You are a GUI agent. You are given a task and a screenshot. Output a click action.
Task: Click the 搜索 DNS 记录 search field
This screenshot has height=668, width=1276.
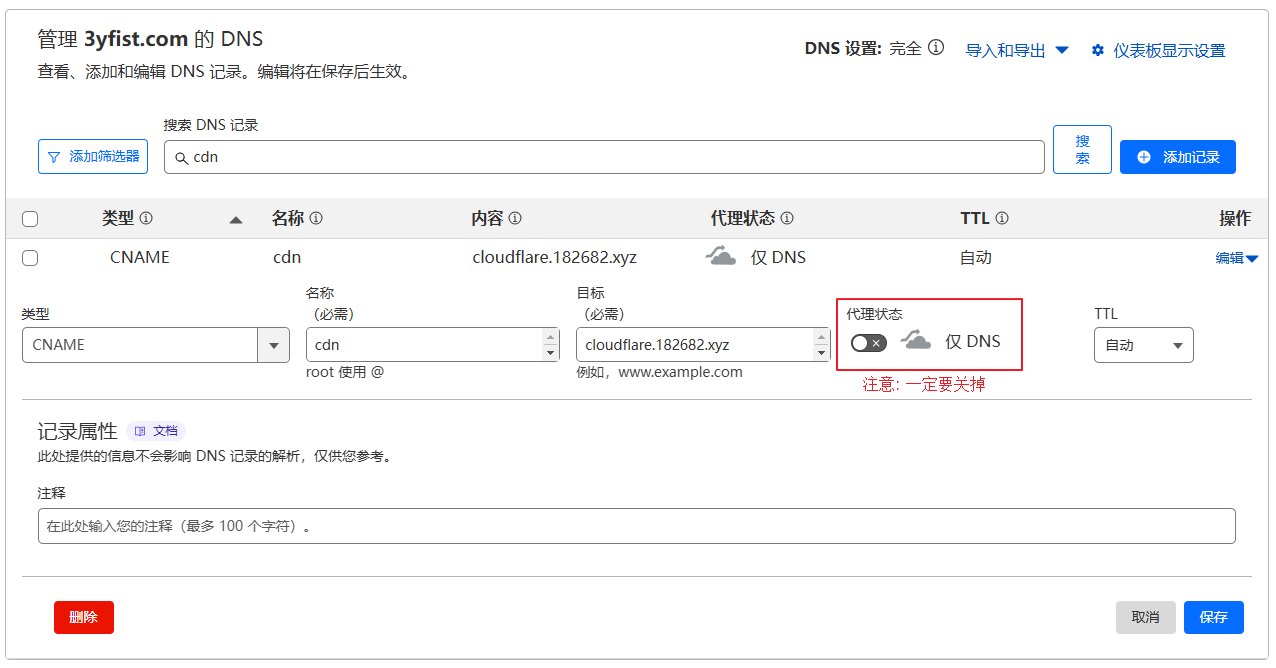pyautogui.click(x=604, y=157)
